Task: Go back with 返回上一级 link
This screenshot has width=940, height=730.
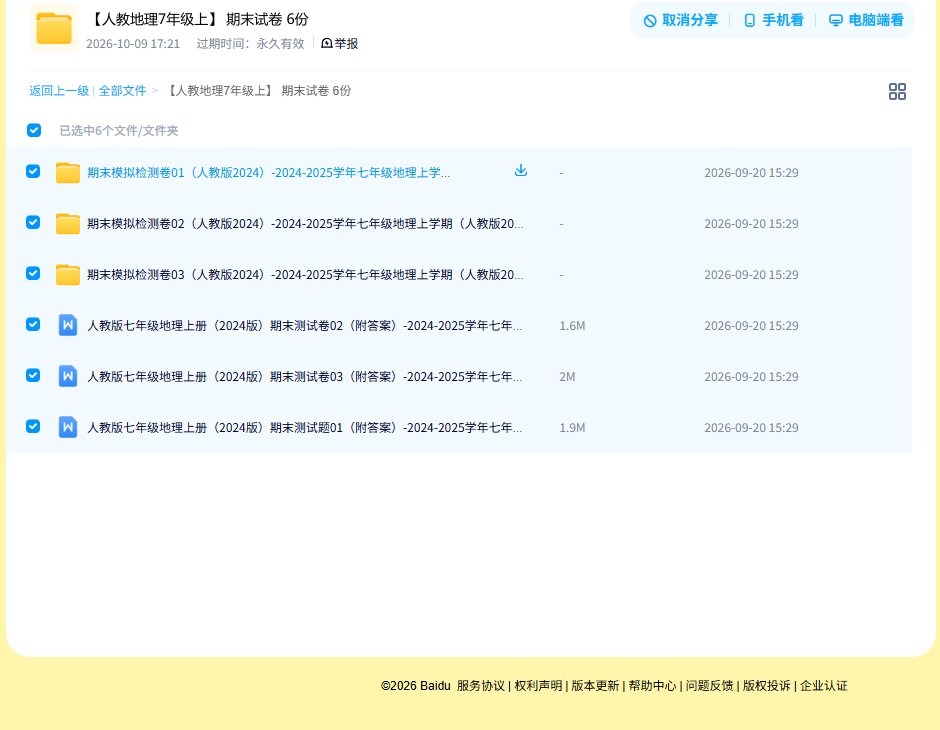Action: [x=59, y=91]
